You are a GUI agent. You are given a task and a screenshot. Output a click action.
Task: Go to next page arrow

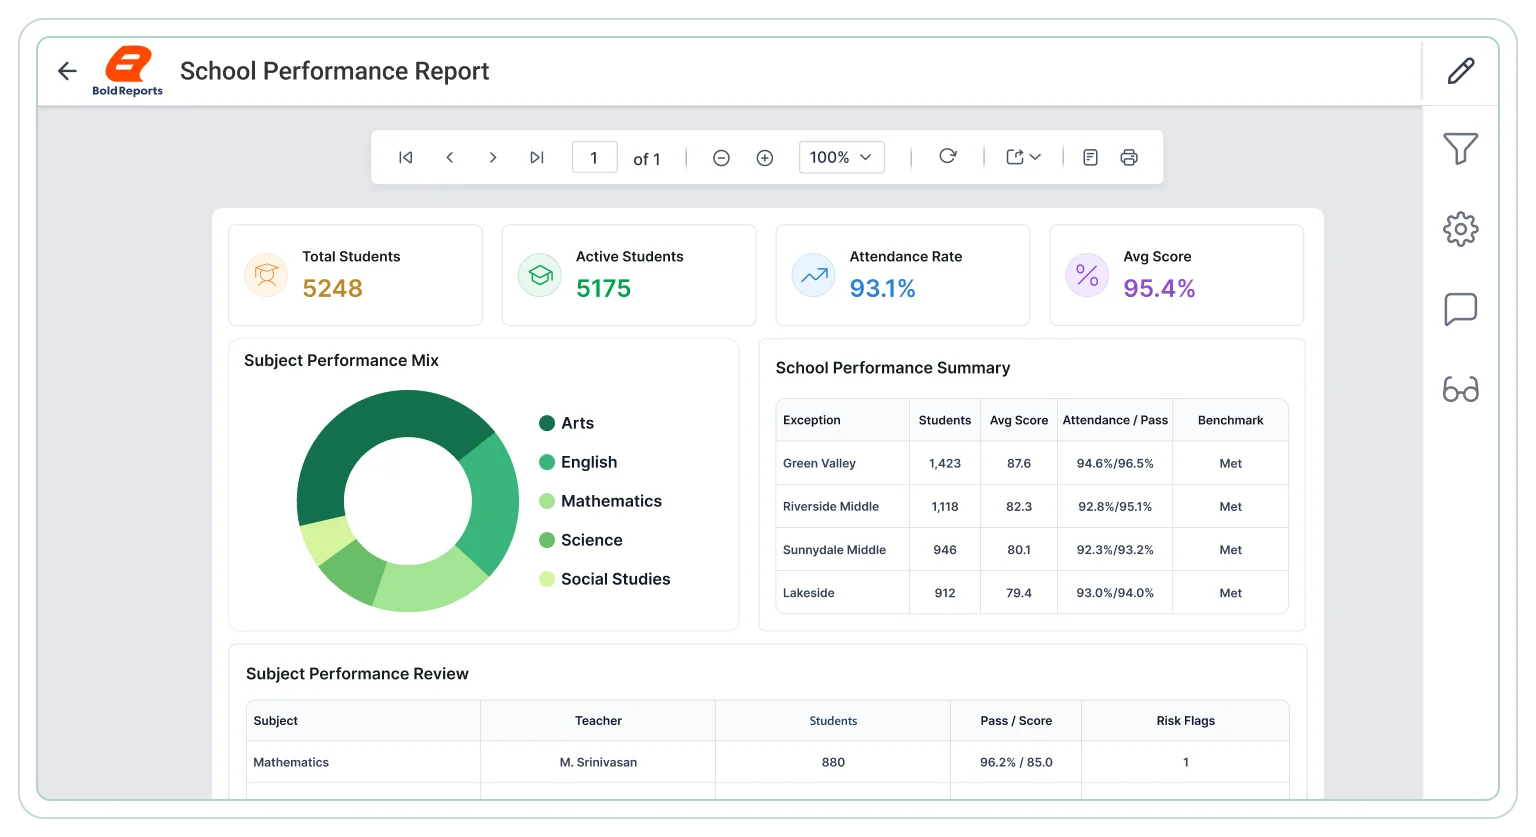493,157
